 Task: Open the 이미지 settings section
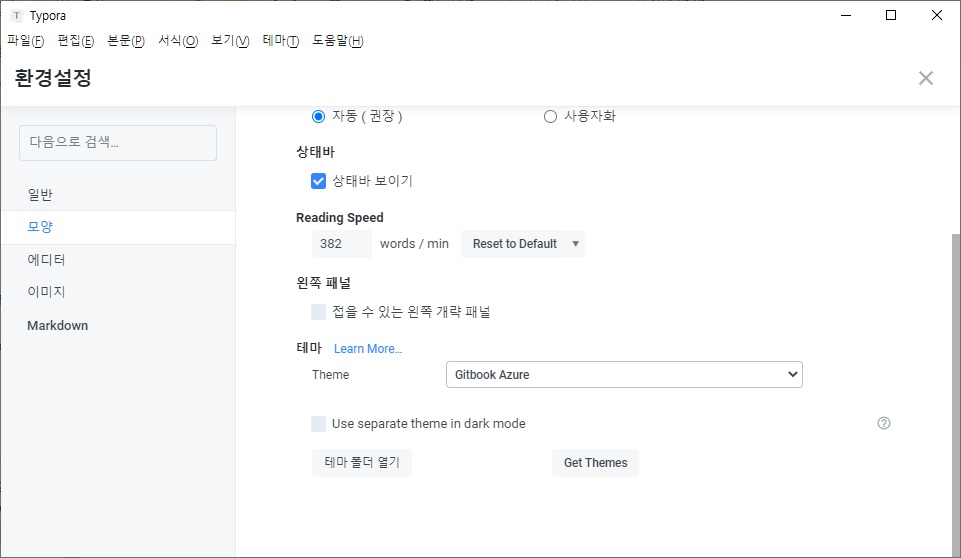click(x=118, y=292)
